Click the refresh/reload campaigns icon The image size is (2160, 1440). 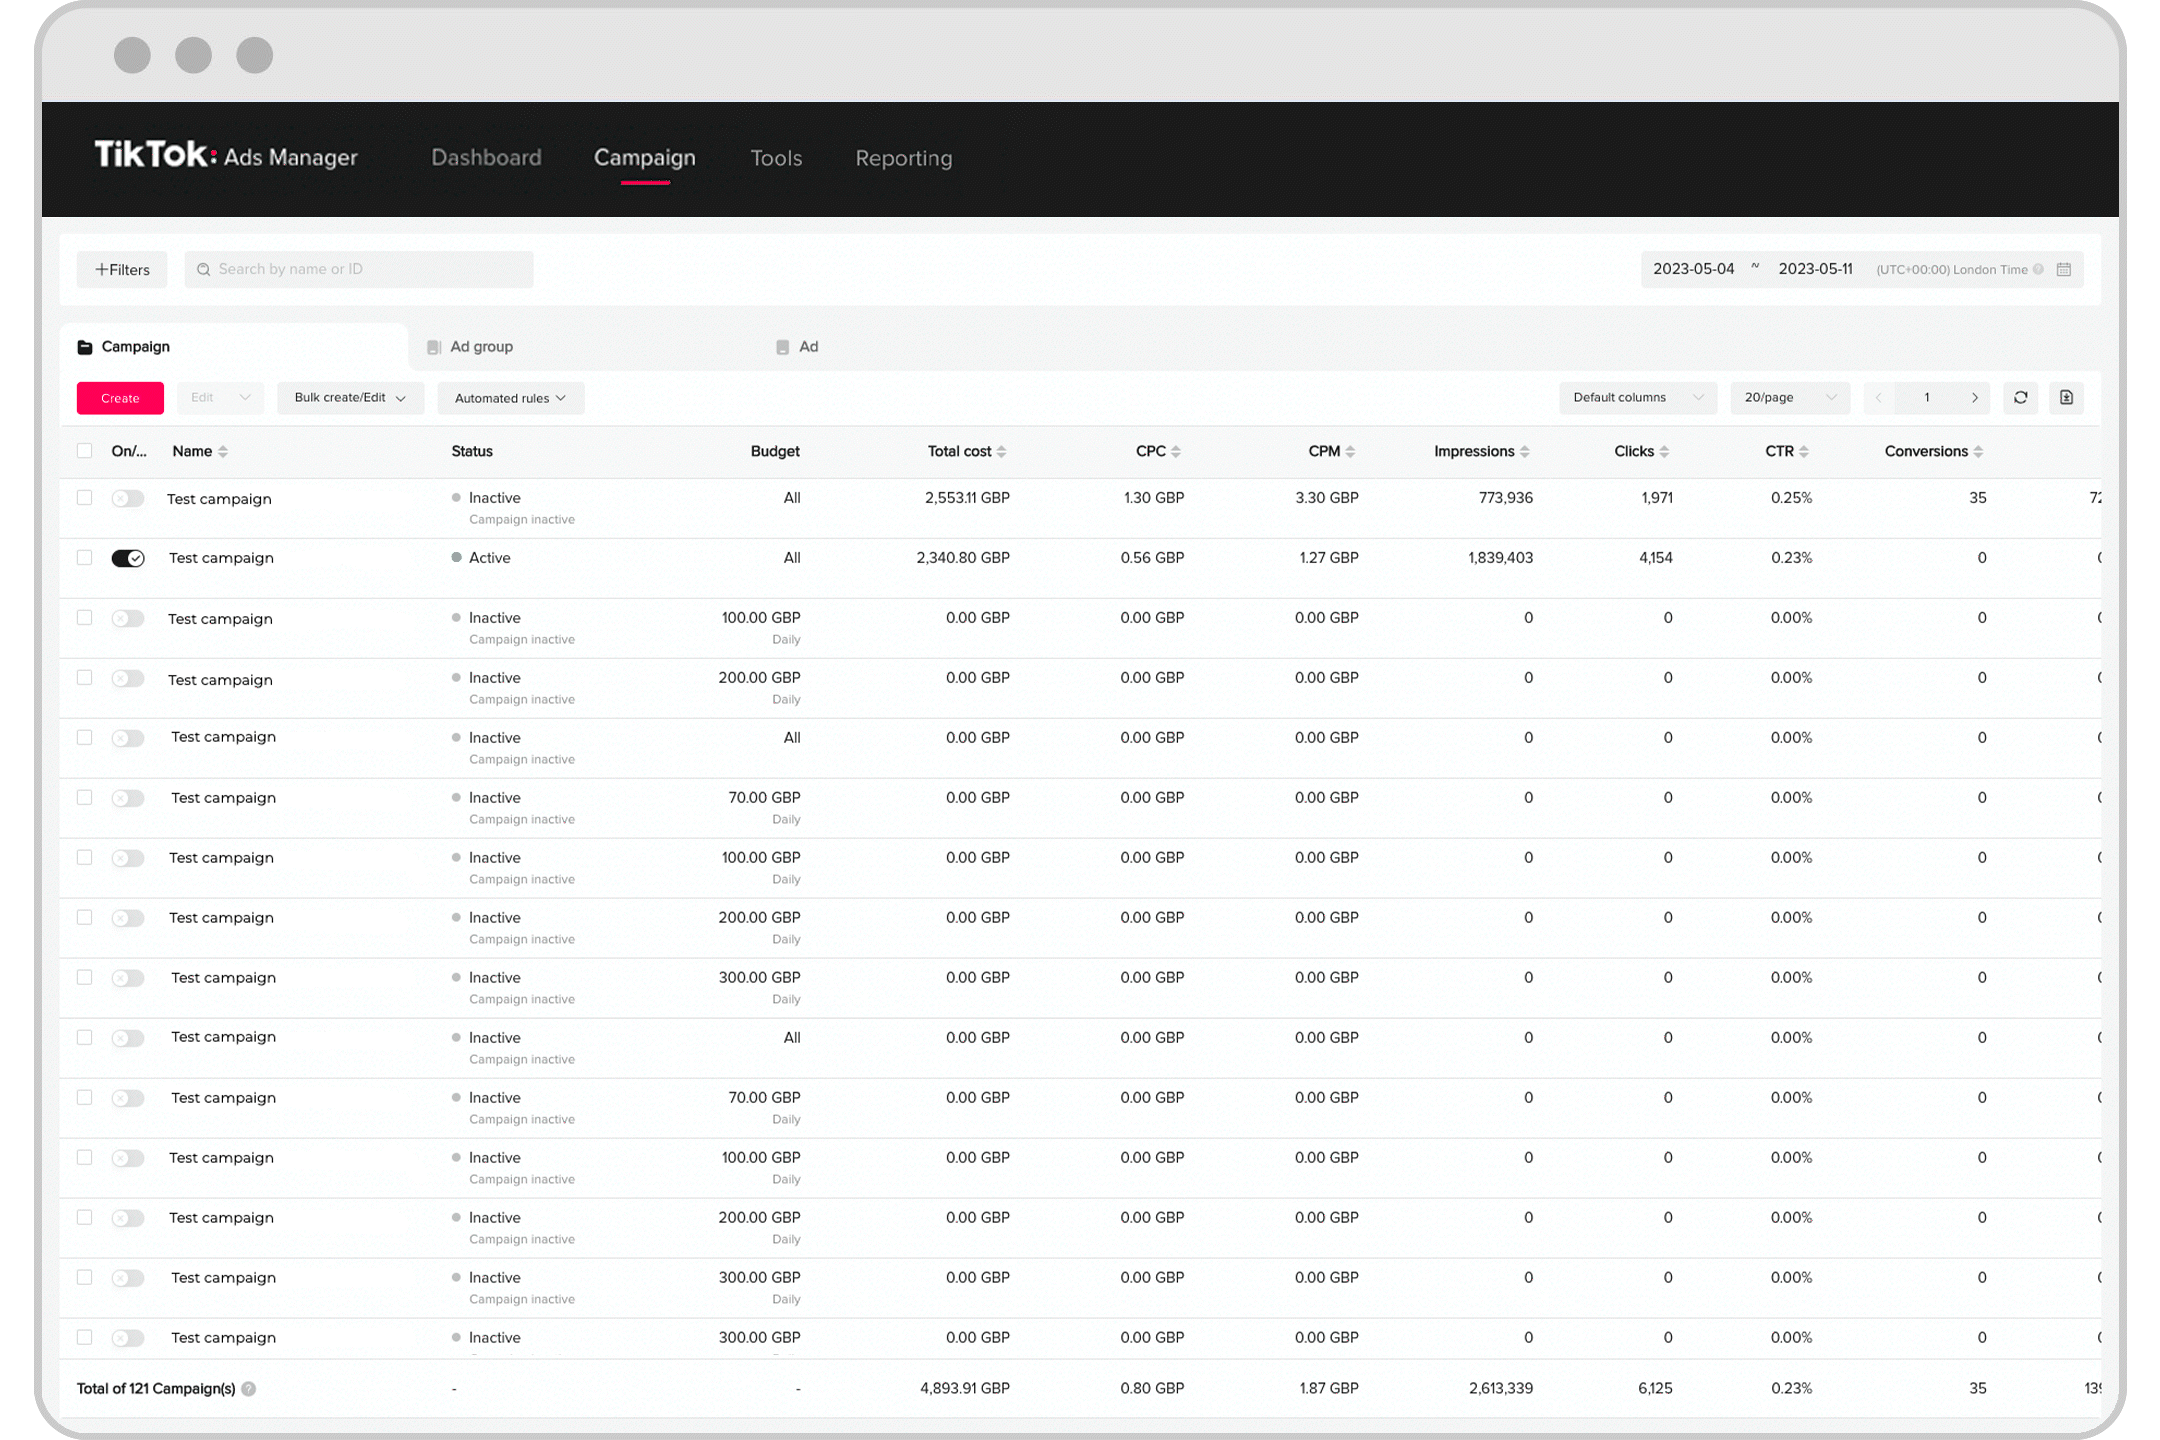tap(2022, 397)
